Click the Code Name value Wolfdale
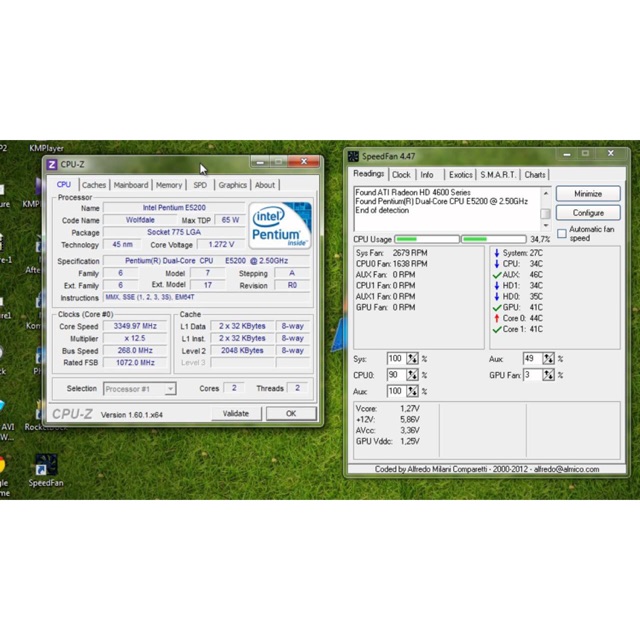The width and height of the screenshot is (640, 640). (x=140, y=220)
